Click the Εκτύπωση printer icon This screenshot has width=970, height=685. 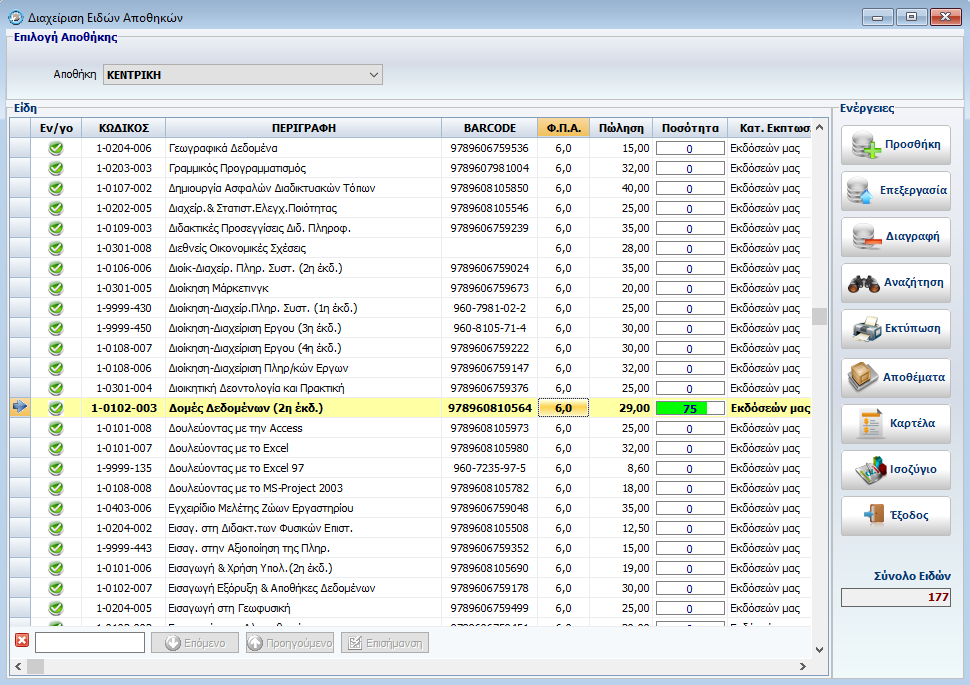click(867, 329)
